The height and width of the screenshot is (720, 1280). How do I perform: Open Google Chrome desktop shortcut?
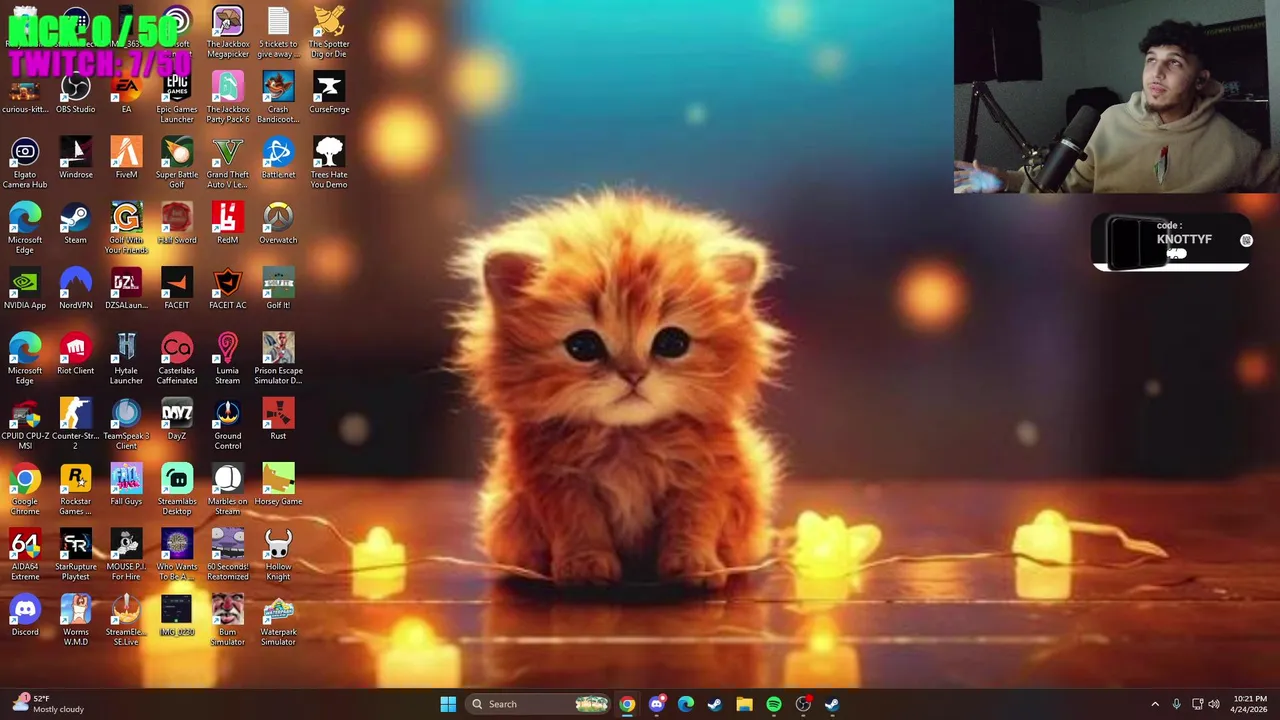click(x=25, y=489)
